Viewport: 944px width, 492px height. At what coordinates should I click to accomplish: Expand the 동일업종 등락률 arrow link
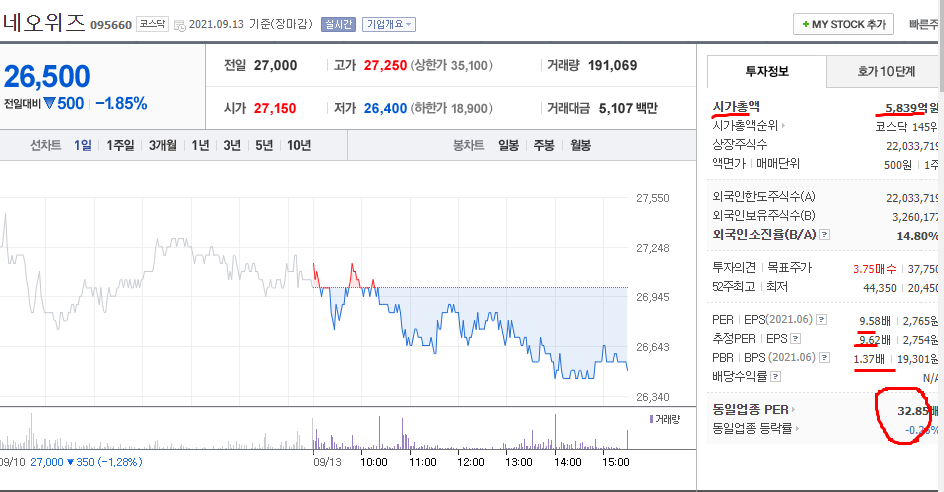[797, 429]
